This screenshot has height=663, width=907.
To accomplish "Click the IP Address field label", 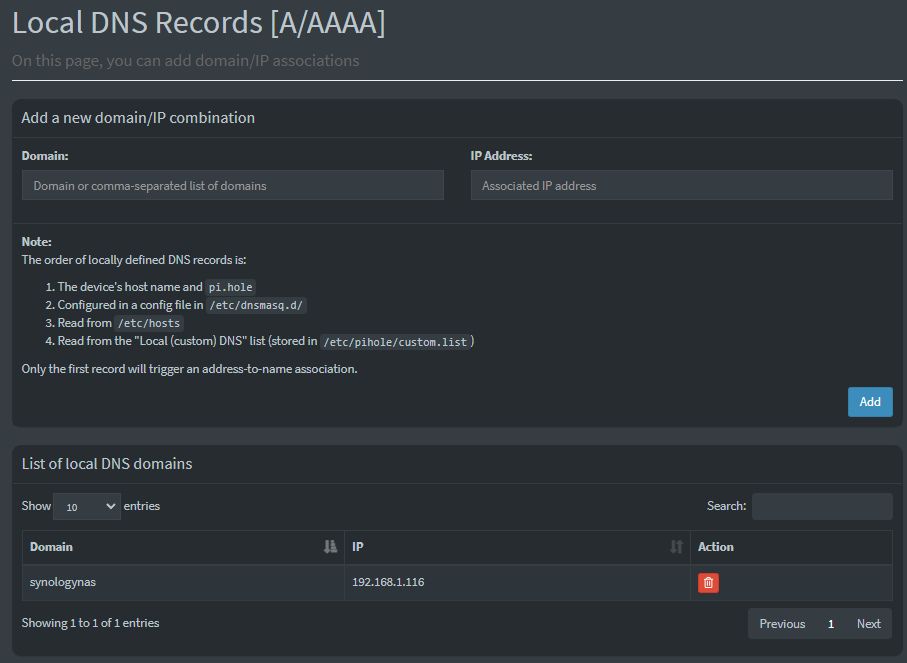I will pos(501,156).
